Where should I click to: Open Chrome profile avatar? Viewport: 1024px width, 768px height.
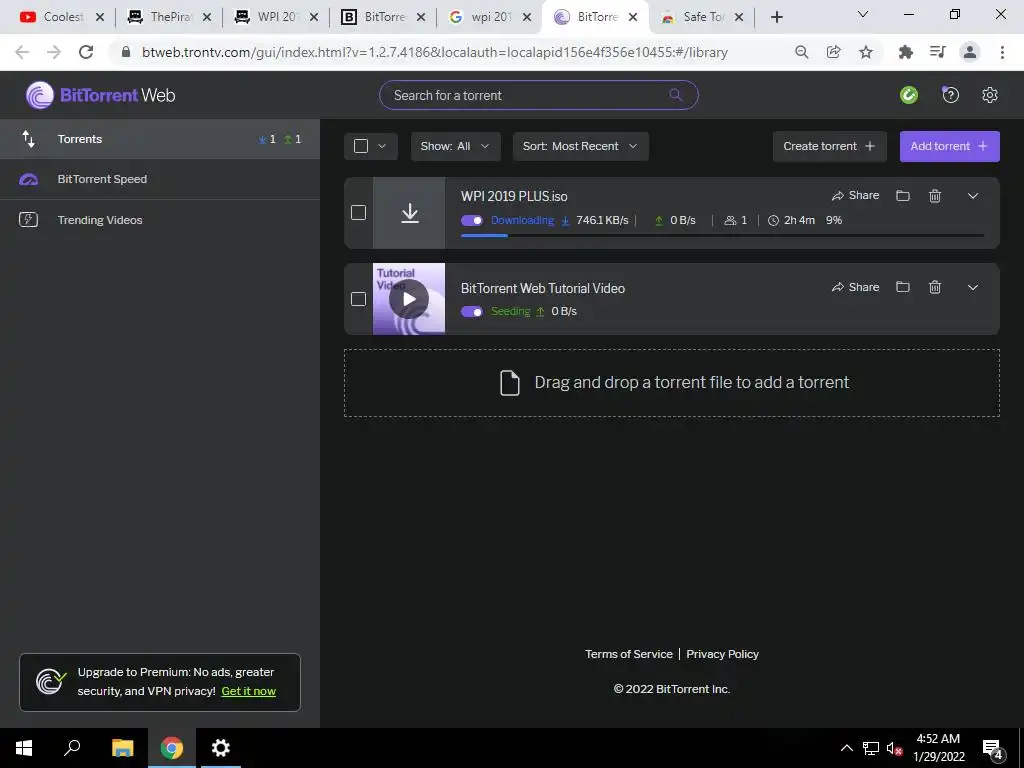click(970, 52)
